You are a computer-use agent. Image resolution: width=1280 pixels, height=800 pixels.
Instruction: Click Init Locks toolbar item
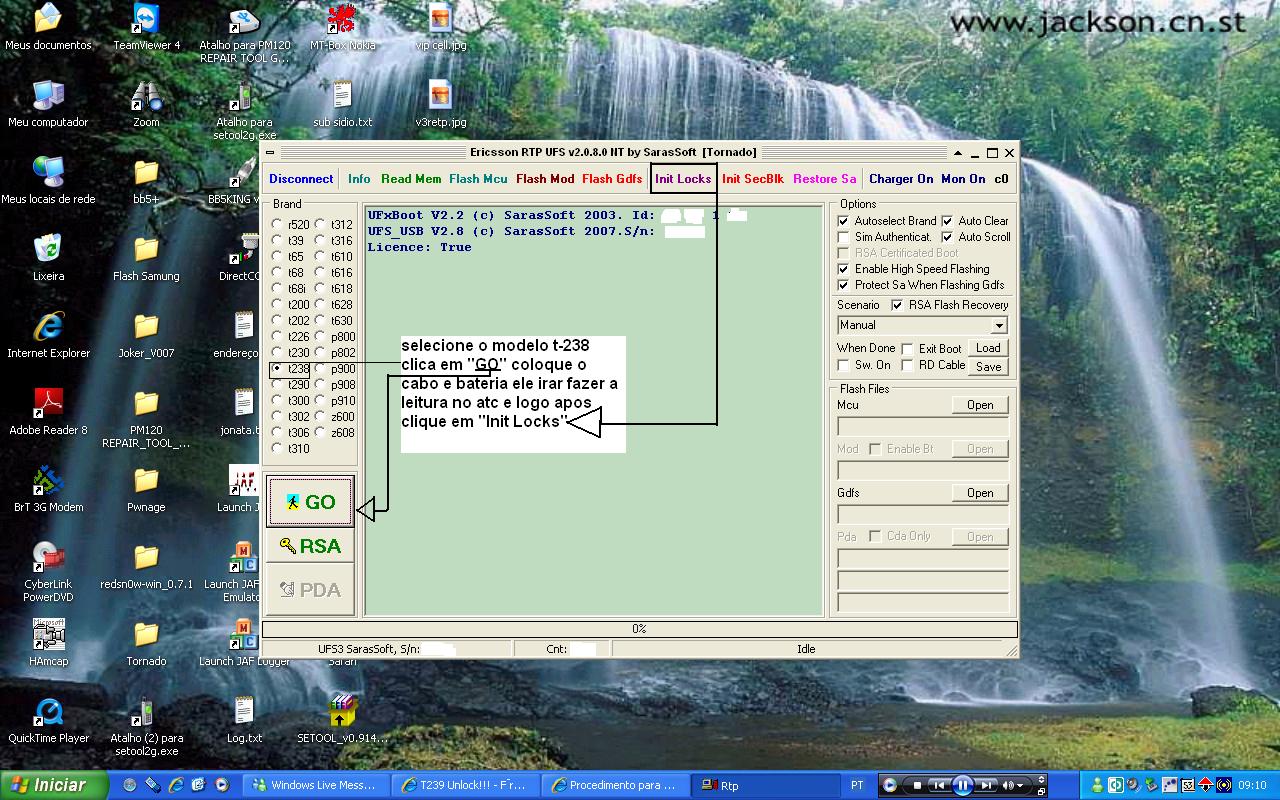[x=683, y=179]
